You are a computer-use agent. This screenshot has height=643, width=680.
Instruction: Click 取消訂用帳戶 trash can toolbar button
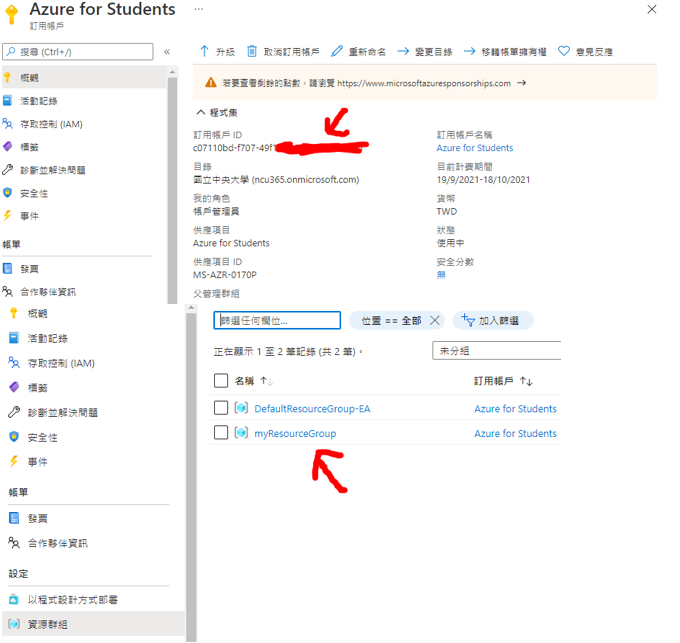pyautogui.click(x=283, y=52)
